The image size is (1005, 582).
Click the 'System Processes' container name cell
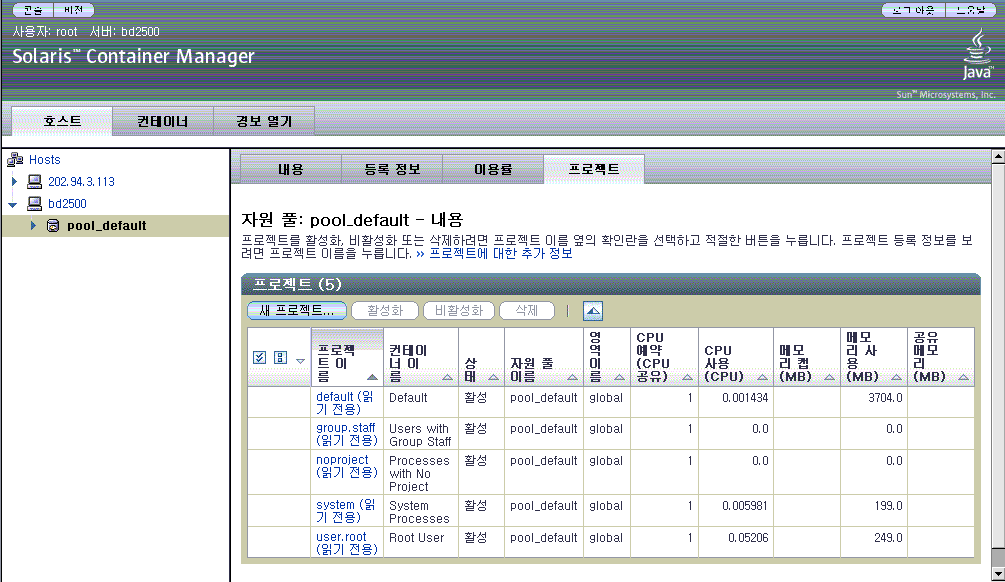419,512
